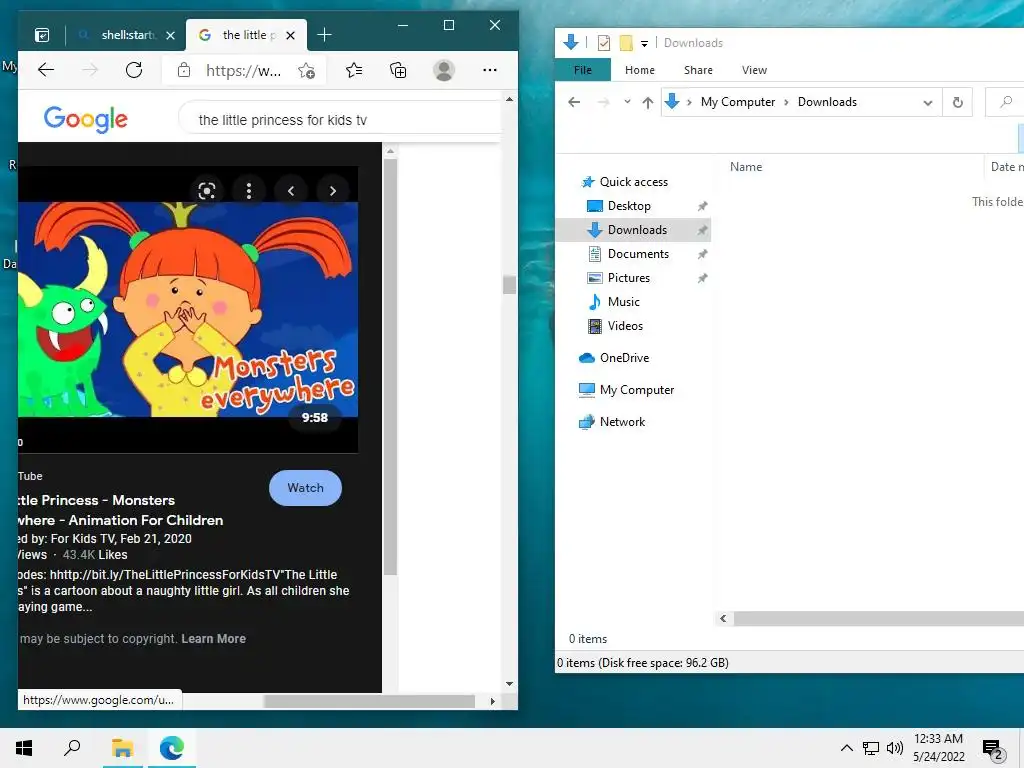Image resolution: width=1024 pixels, height=768 pixels.
Task: Open the Windows Start menu
Action: 24,748
